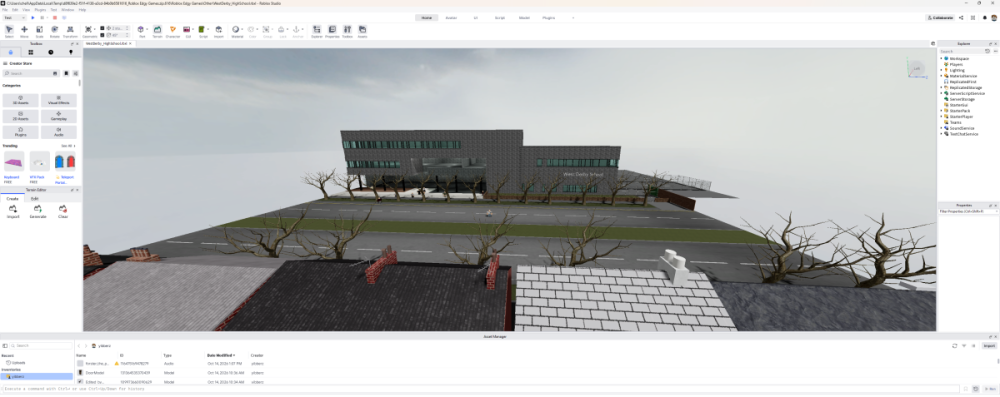Select ServerStorage in the Explorer tree

961,99
